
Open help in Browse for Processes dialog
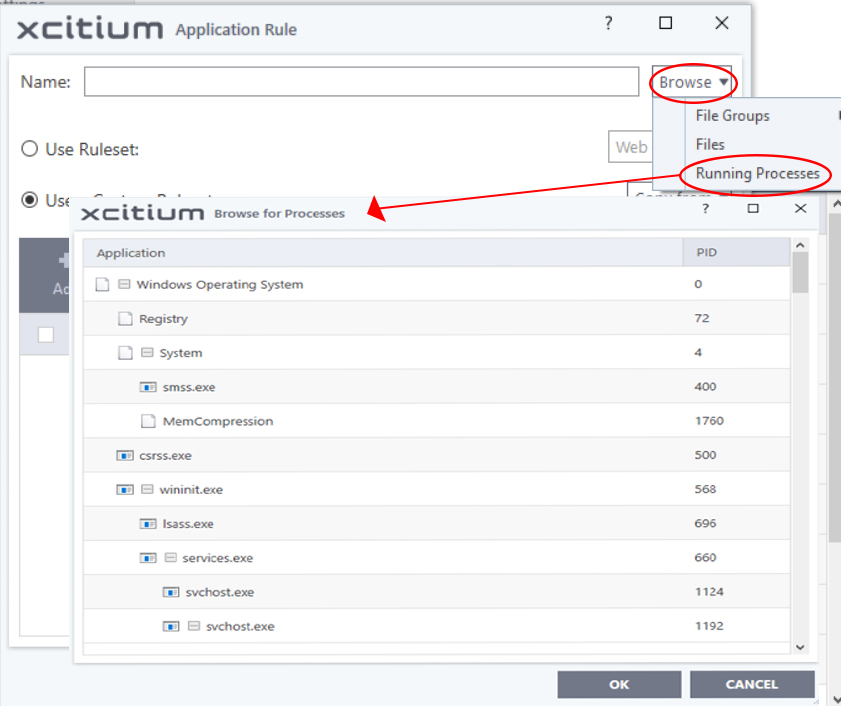tap(705, 209)
